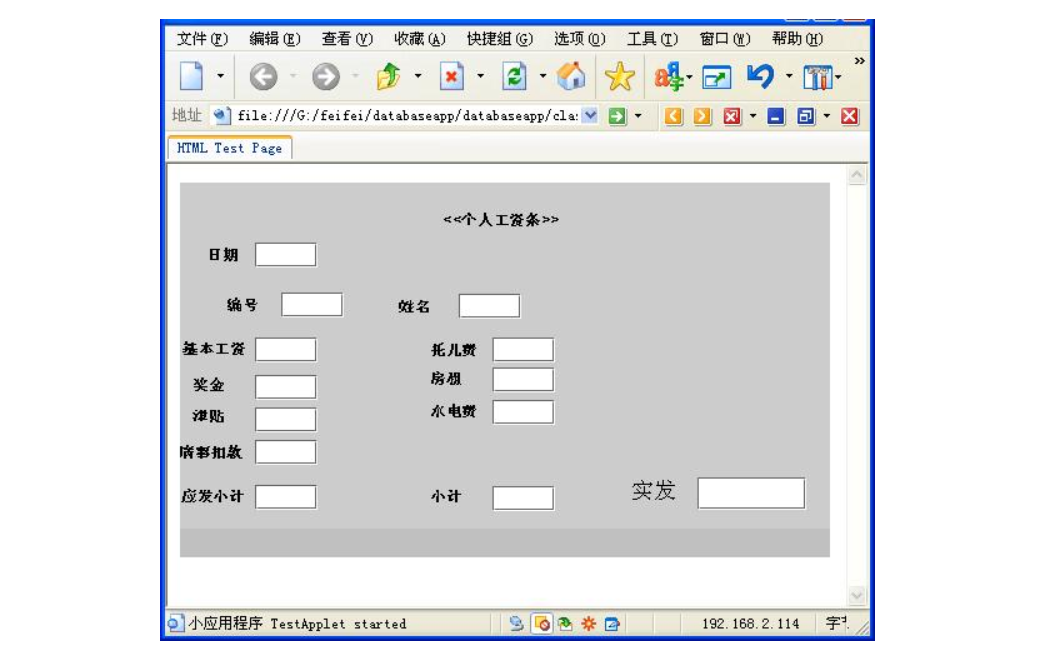Click the page scrollbar down arrow
This screenshot has height=654, width=1041.
(x=856, y=596)
